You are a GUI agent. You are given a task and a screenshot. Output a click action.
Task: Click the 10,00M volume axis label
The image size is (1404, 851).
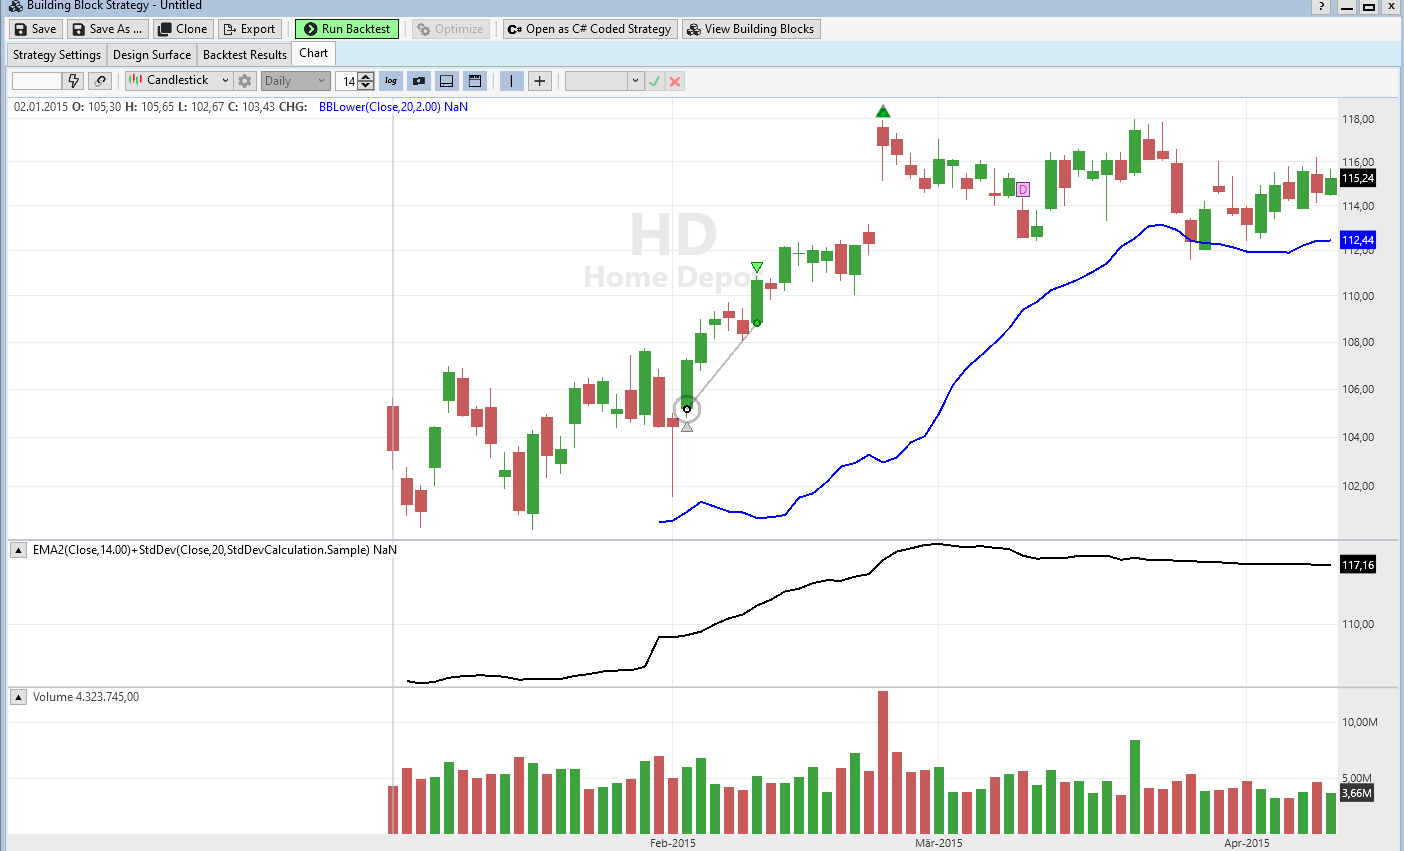click(1360, 722)
